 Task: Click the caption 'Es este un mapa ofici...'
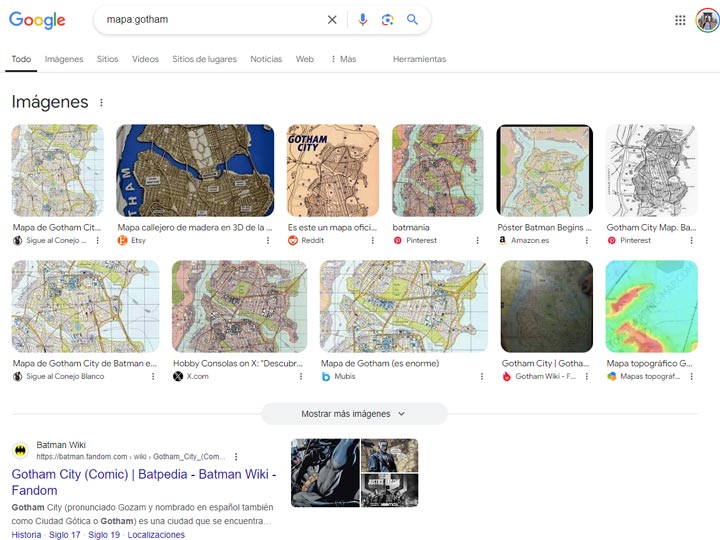pos(332,228)
